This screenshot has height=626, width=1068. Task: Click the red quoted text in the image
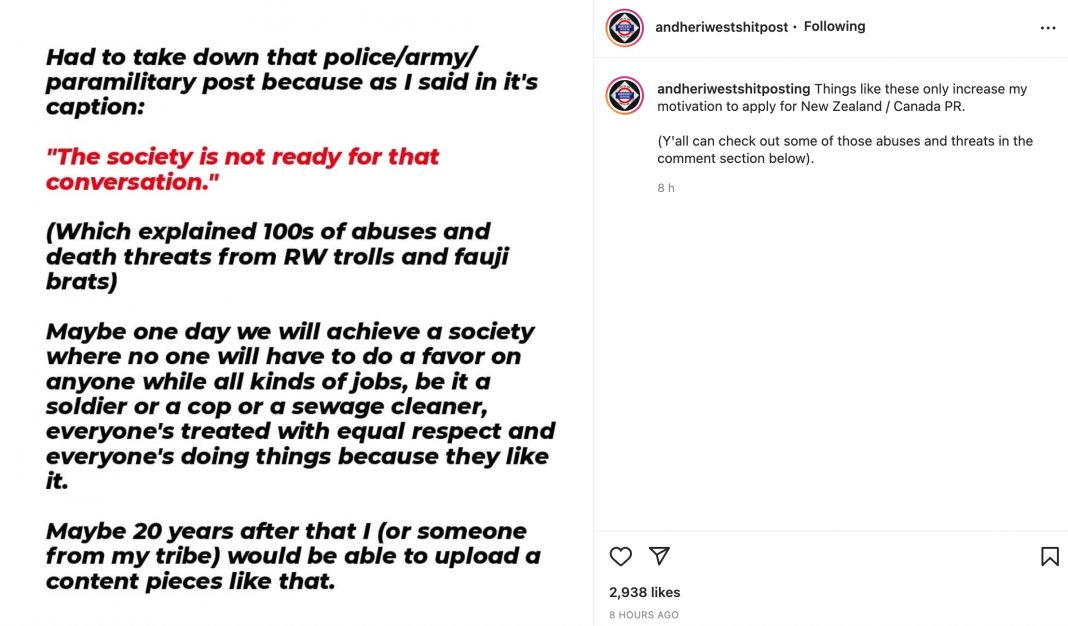coord(242,169)
